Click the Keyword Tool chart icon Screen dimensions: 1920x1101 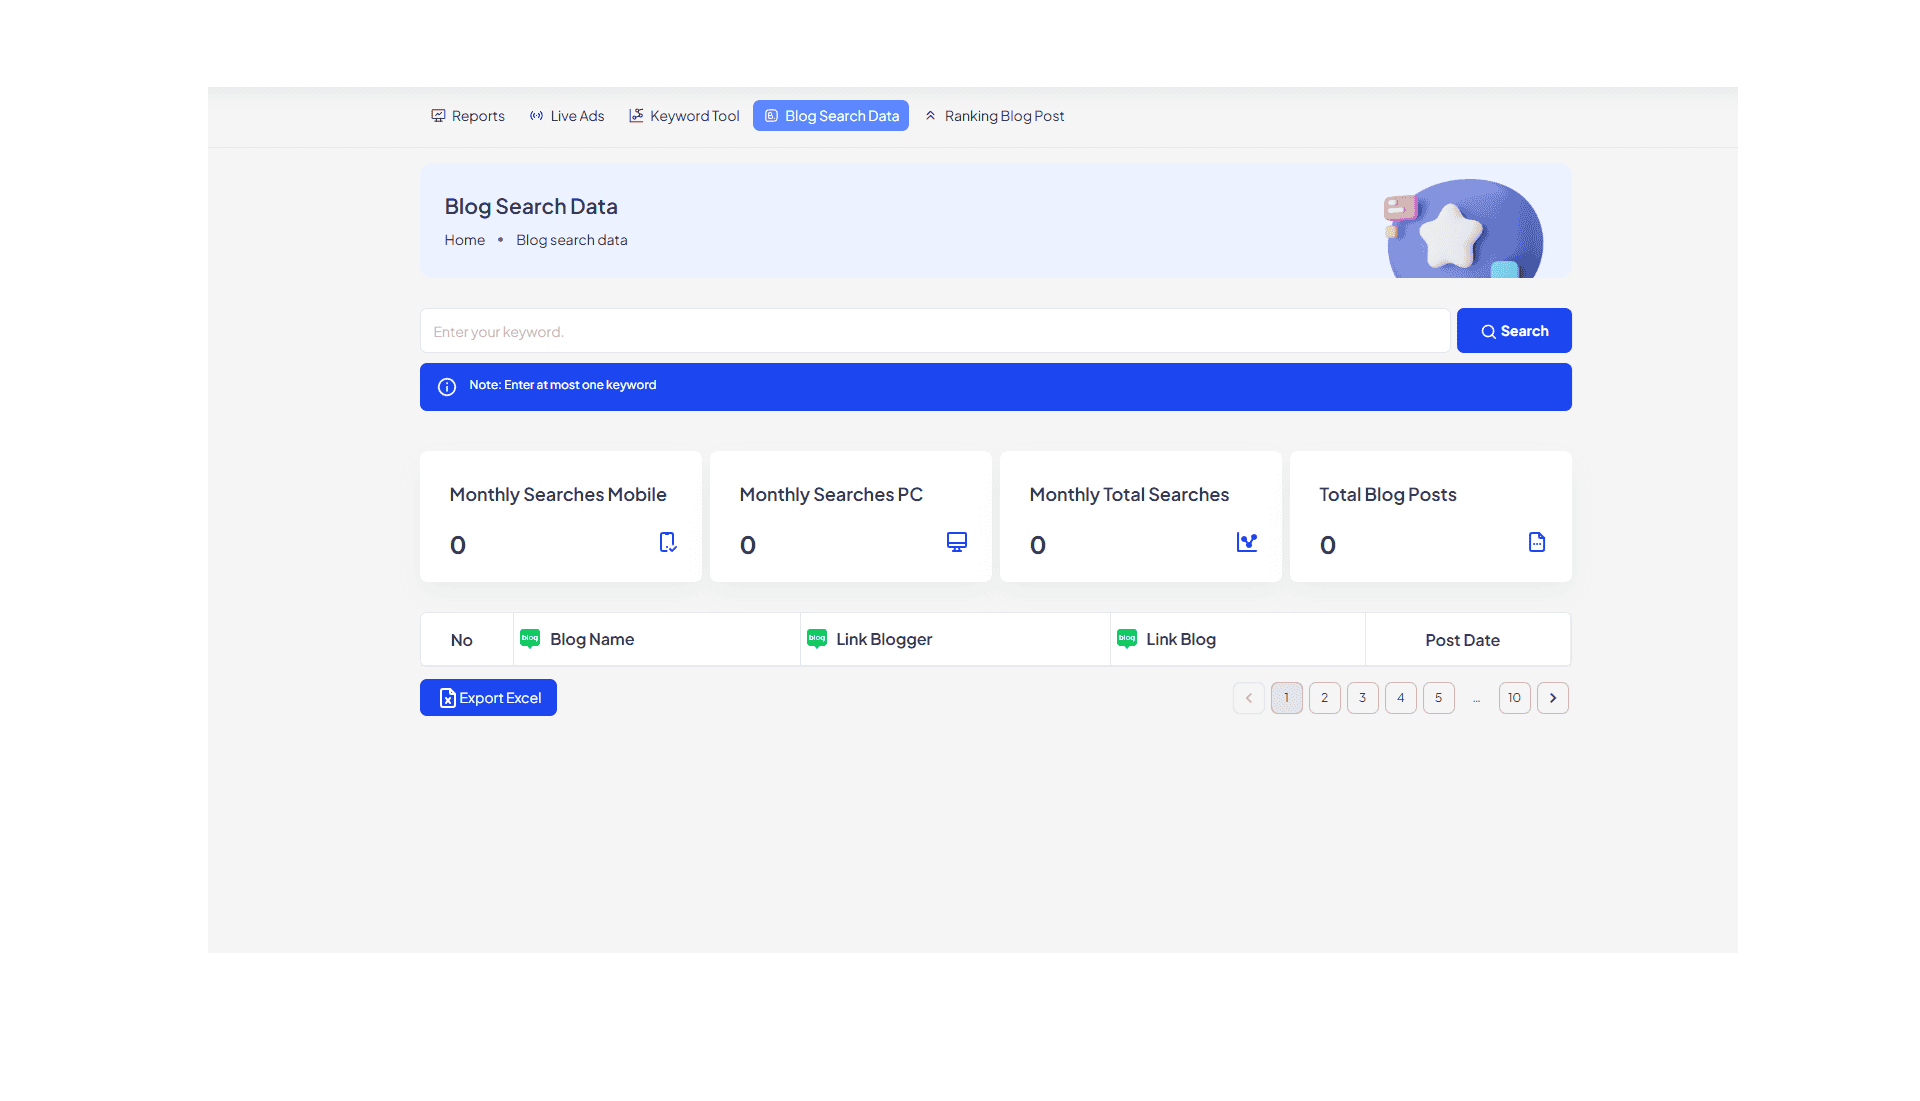[636, 116]
